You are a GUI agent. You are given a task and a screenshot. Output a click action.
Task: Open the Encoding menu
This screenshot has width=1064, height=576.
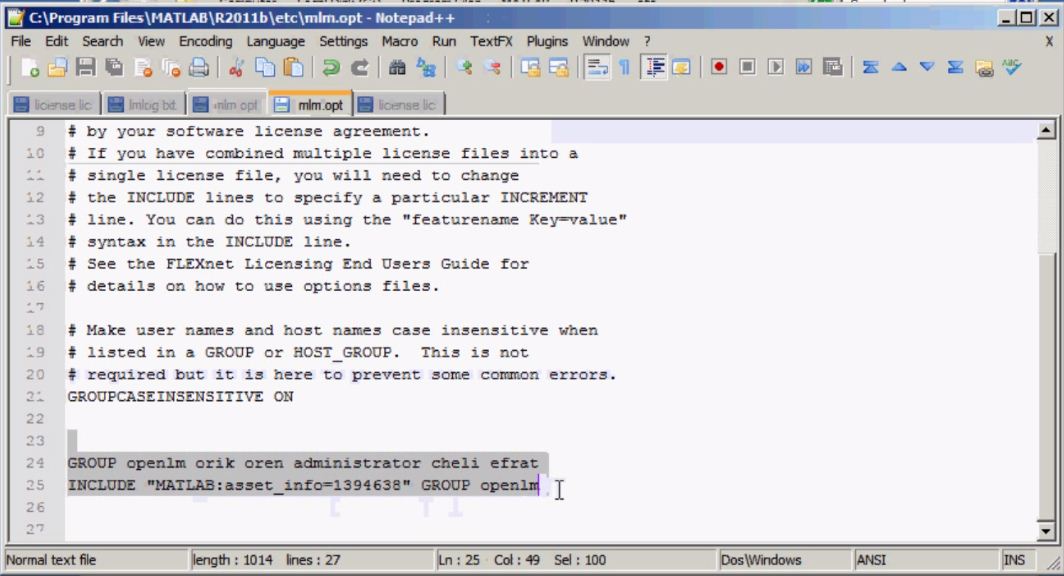coord(205,41)
